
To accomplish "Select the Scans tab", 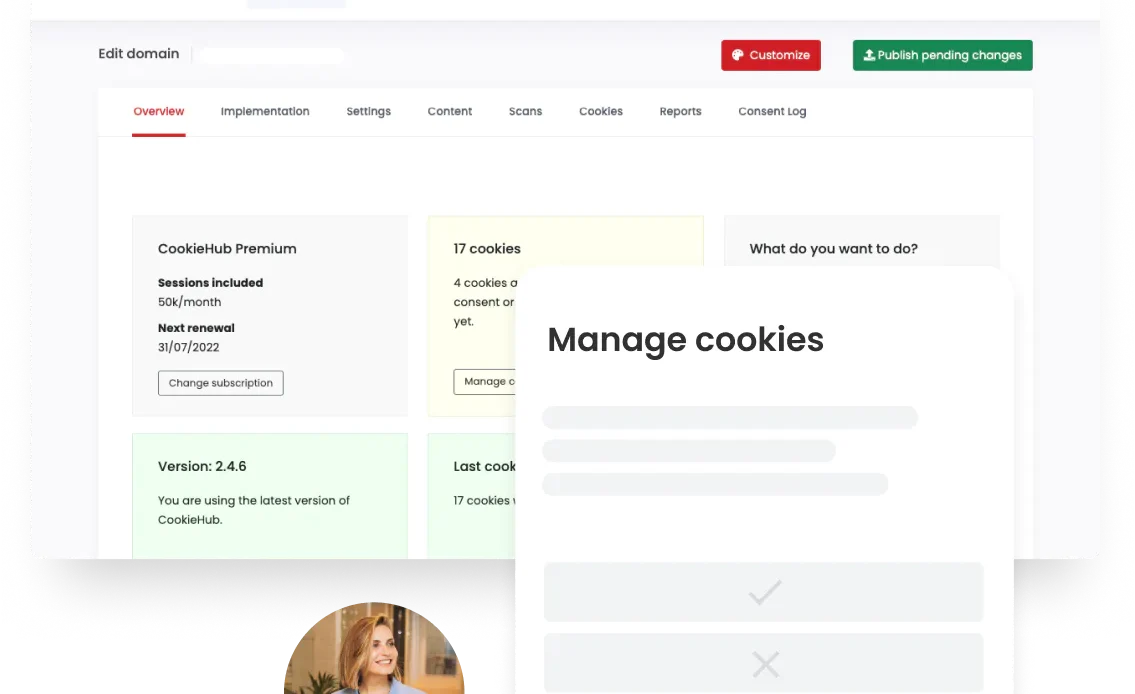I will tap(526, 111).
